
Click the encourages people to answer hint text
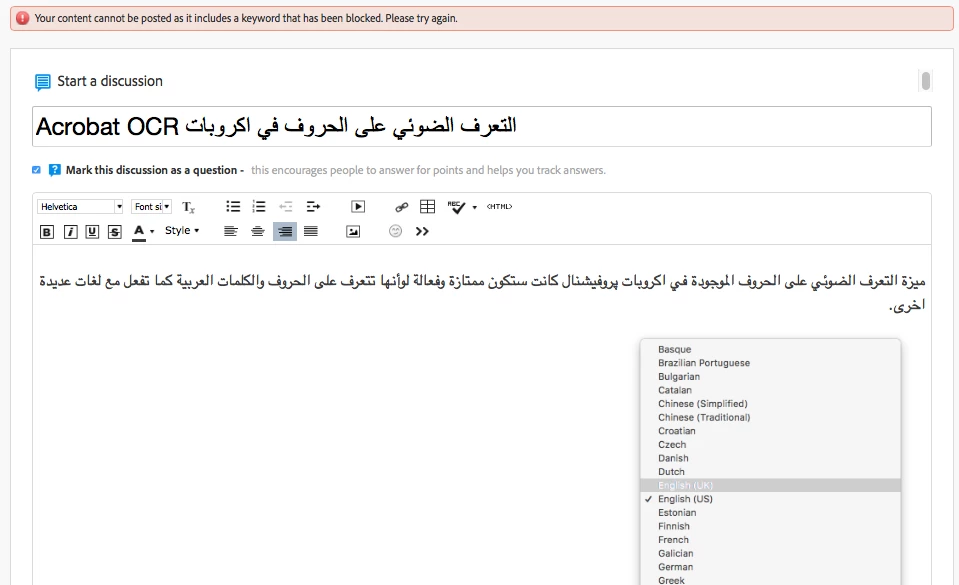[428, 170]
